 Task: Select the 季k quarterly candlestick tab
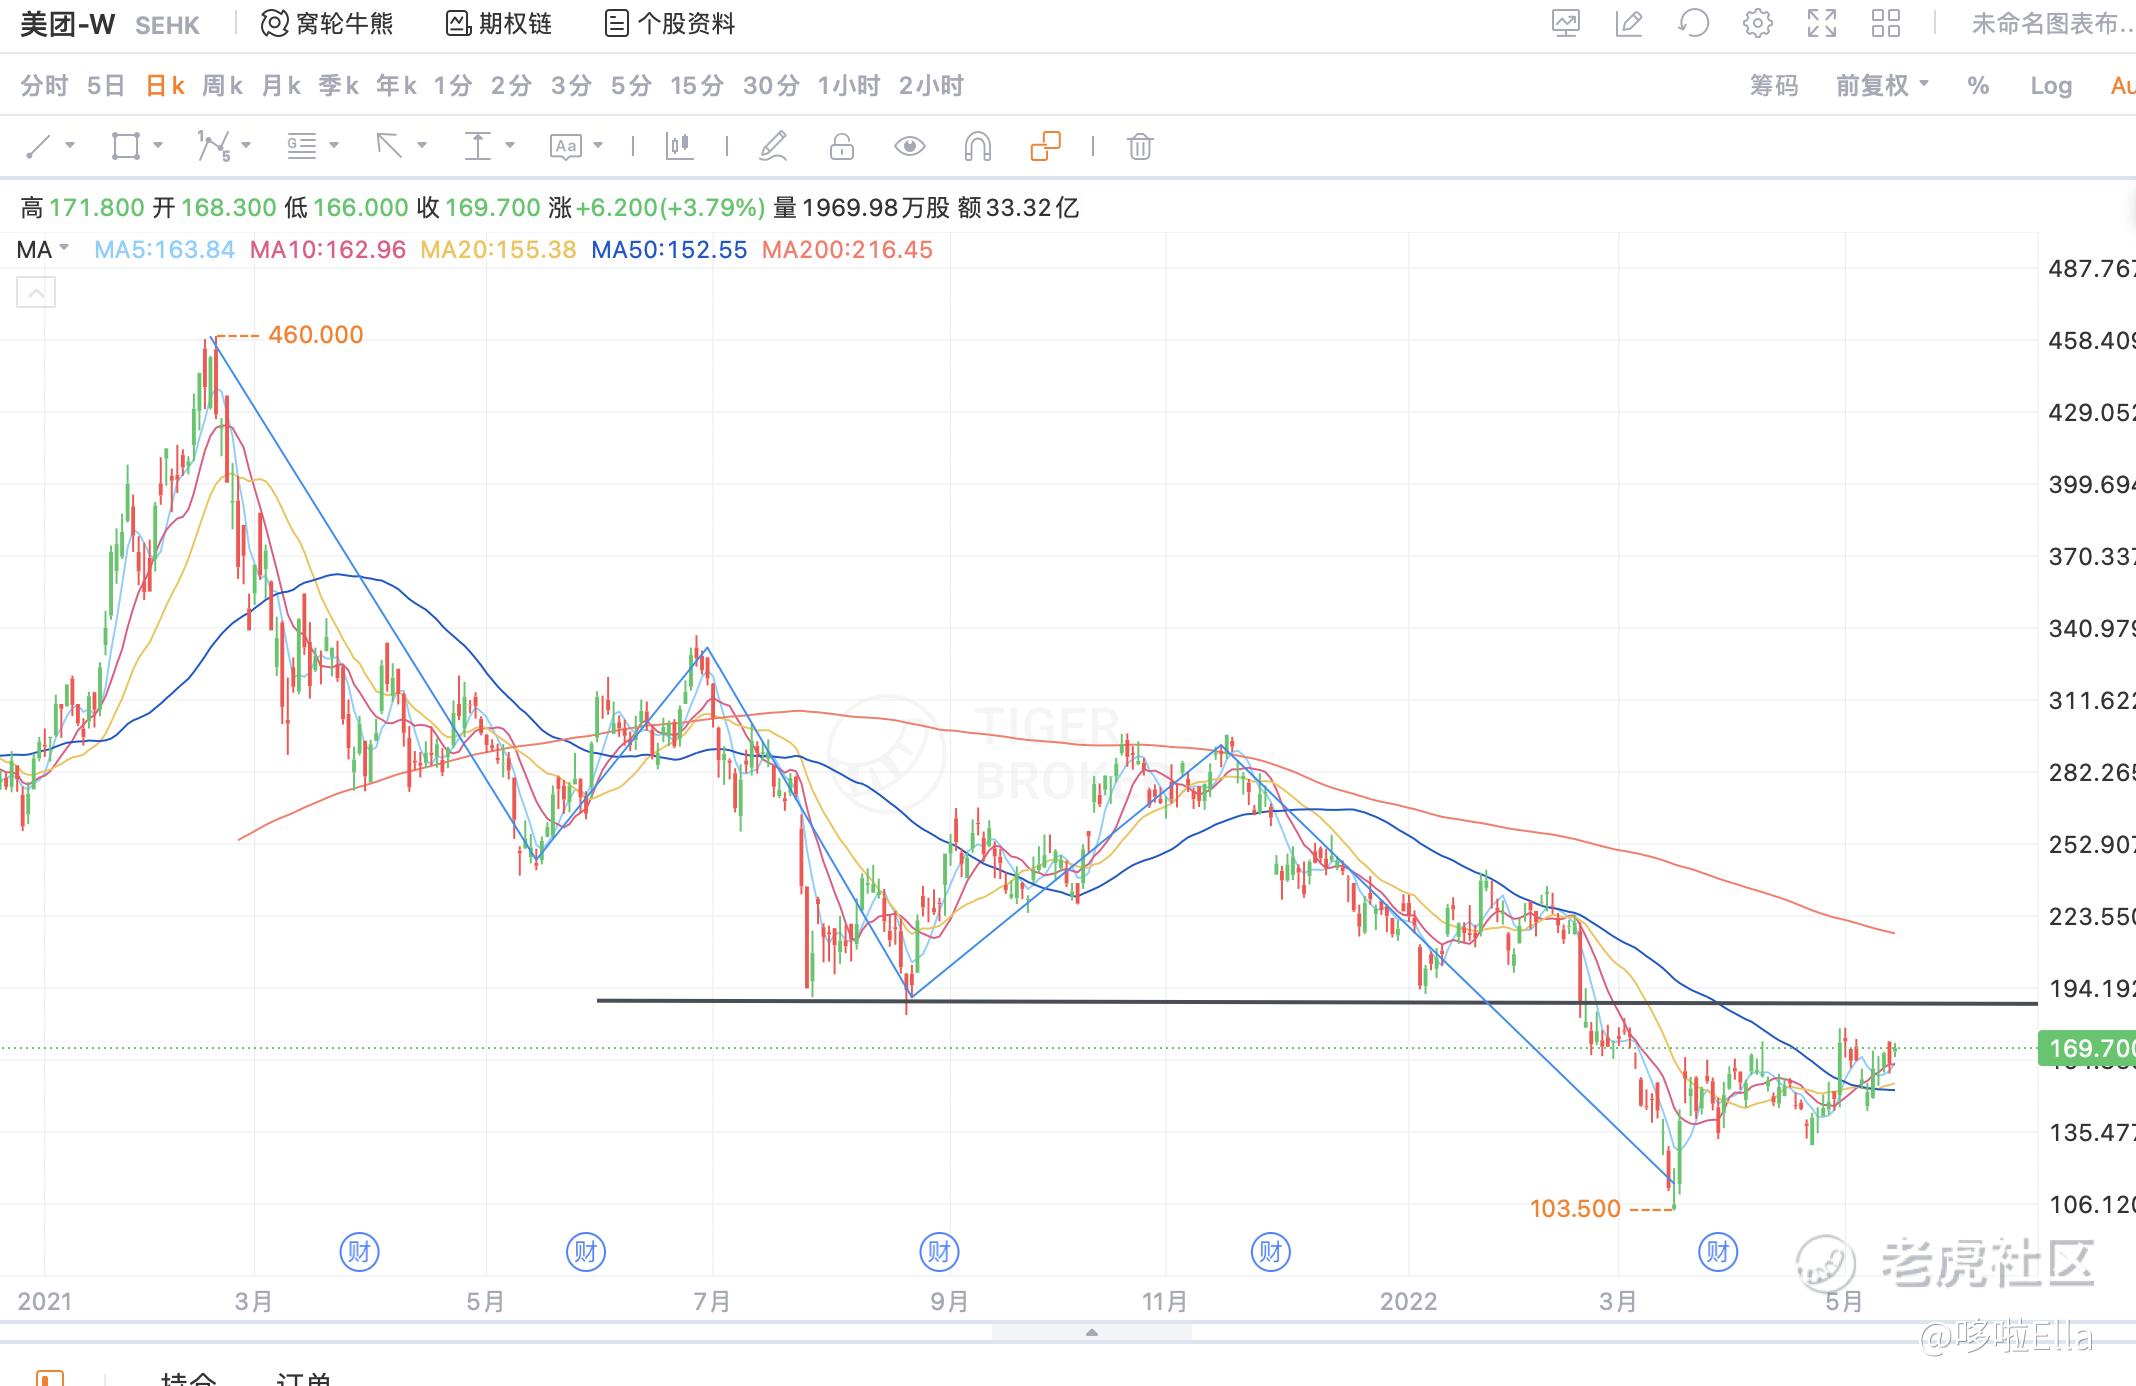[x=339, y=86]
